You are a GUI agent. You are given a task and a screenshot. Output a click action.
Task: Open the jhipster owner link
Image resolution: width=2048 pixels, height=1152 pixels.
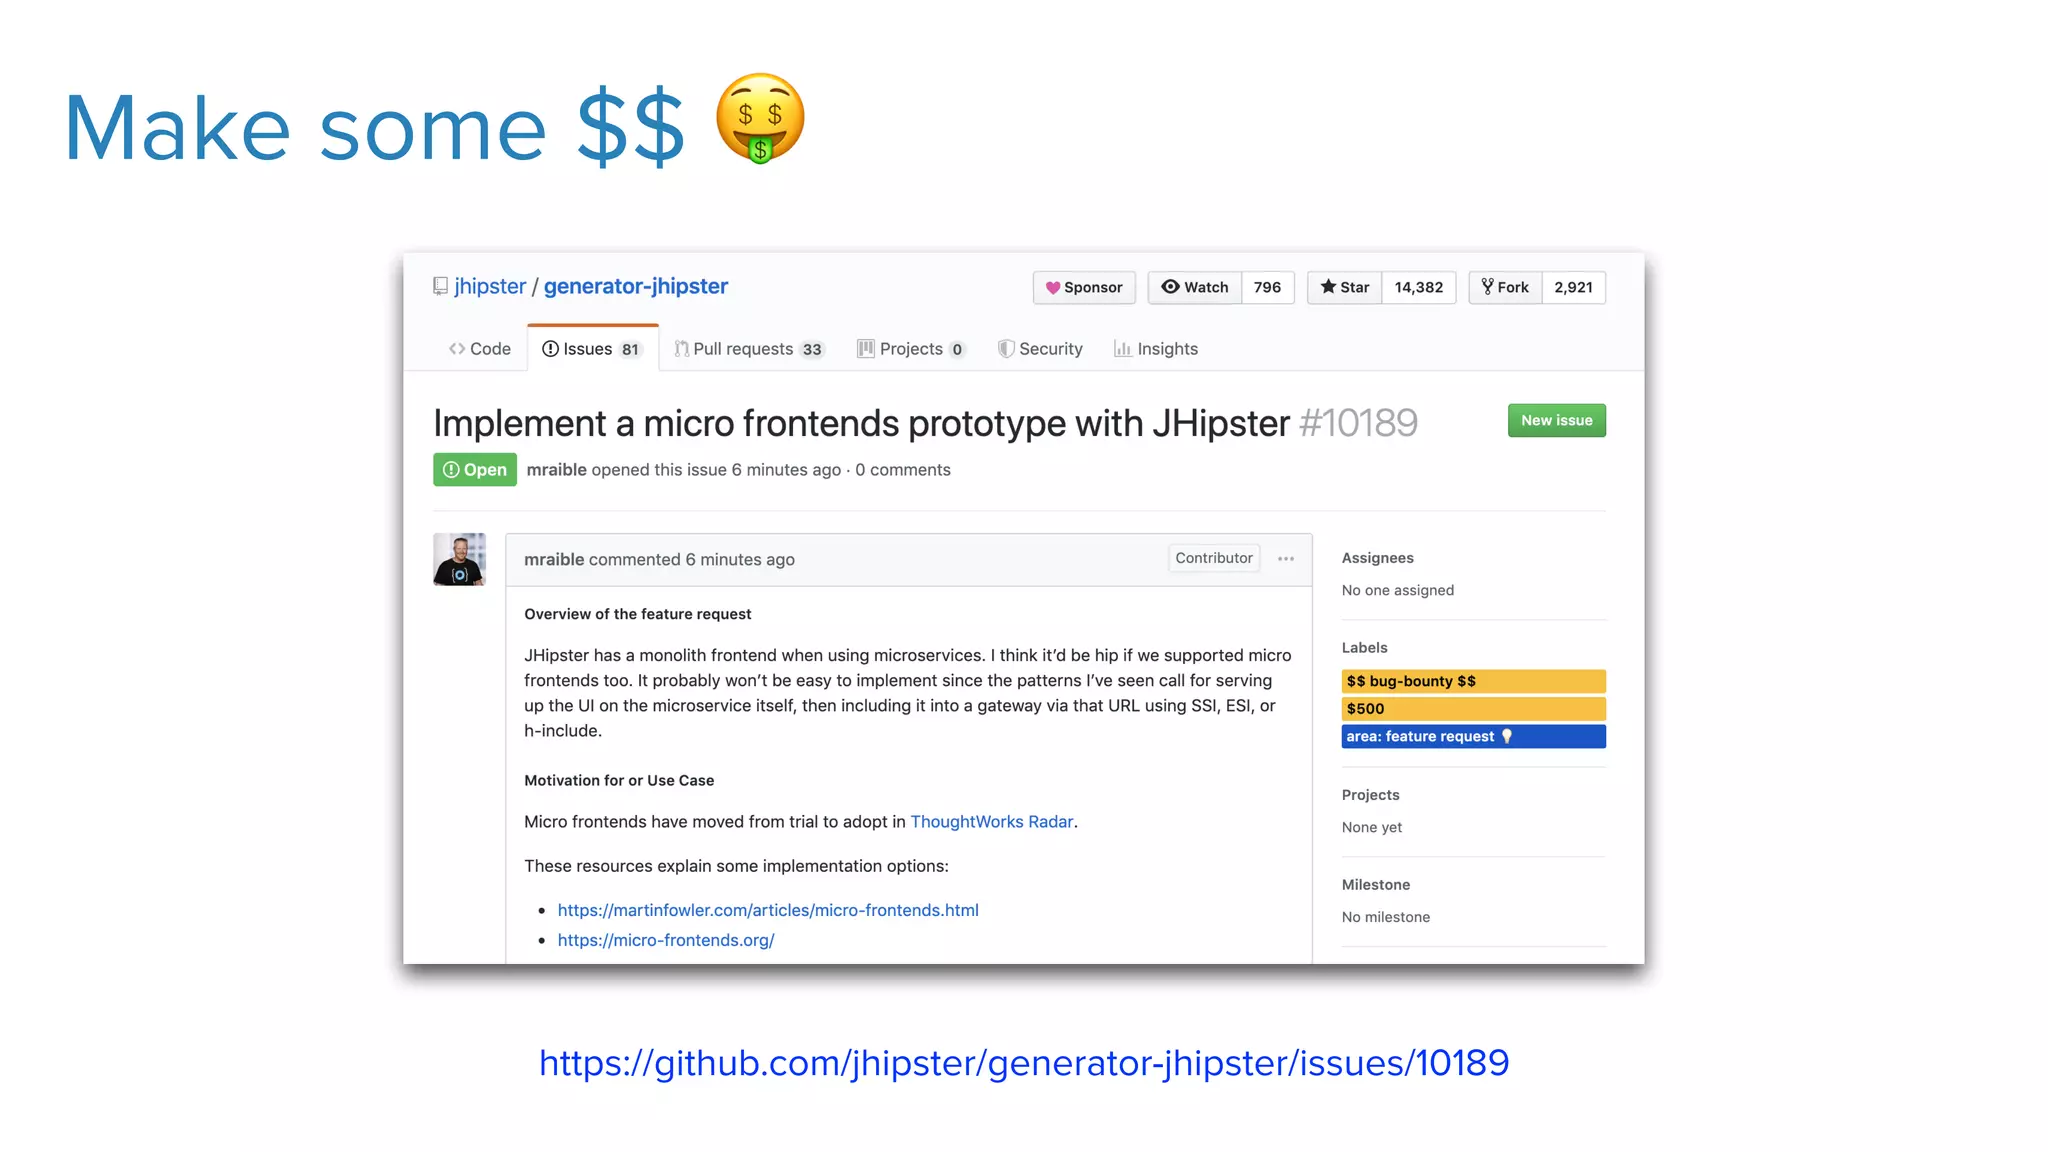click(490, 286)
